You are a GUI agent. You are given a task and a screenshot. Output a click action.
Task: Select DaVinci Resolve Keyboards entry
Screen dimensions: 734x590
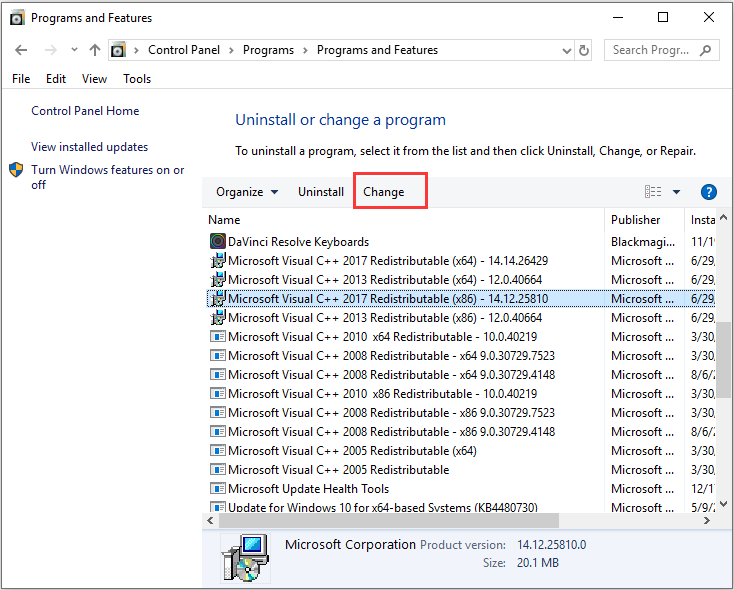pos(298,242)
